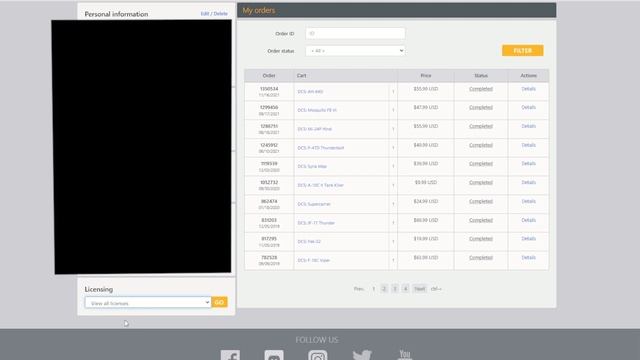Click the Licensing section heading

pos(99,289)
